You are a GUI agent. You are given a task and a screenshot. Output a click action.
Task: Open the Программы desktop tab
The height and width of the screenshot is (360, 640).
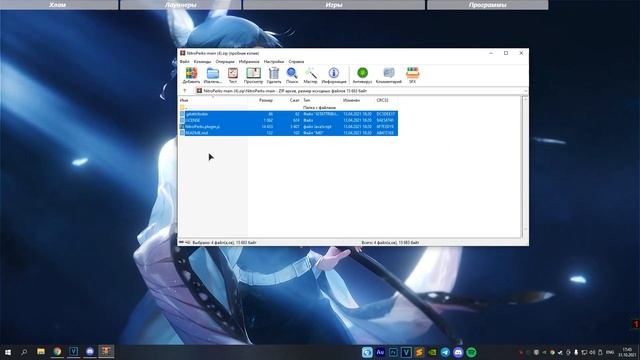pyautogui.click(x=487, y=5)
